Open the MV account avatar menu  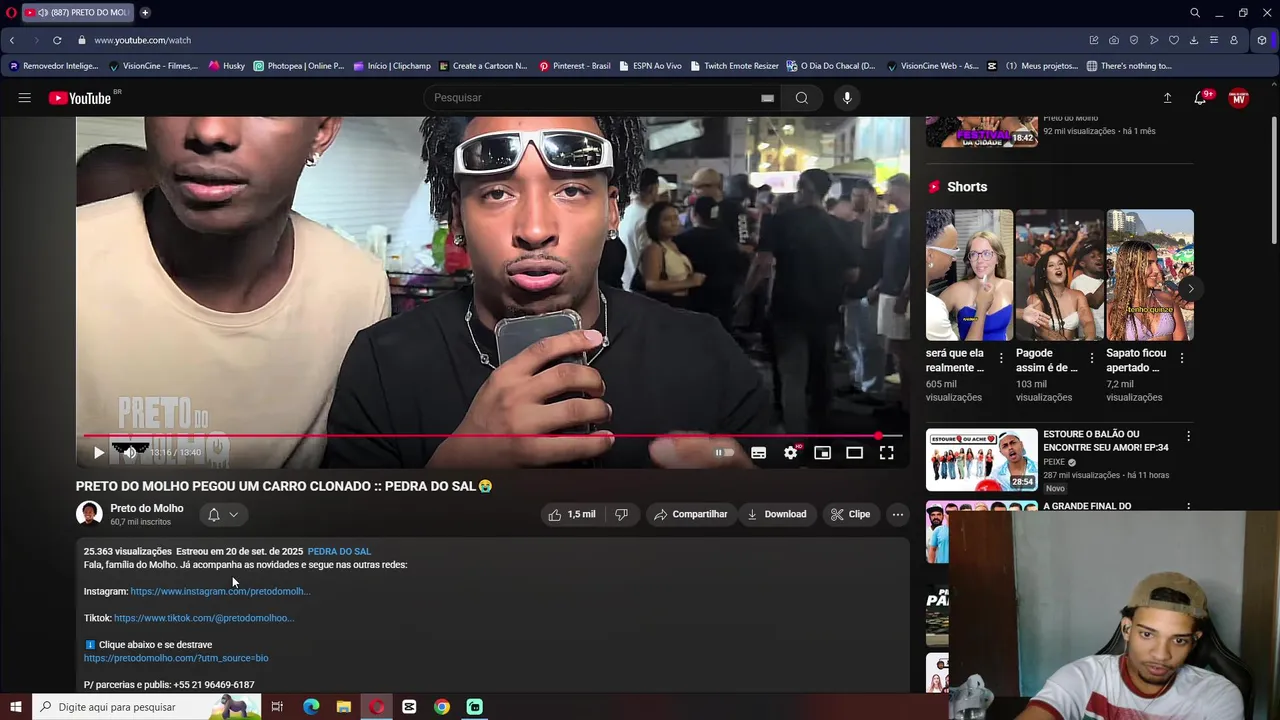coord(1239,98)
